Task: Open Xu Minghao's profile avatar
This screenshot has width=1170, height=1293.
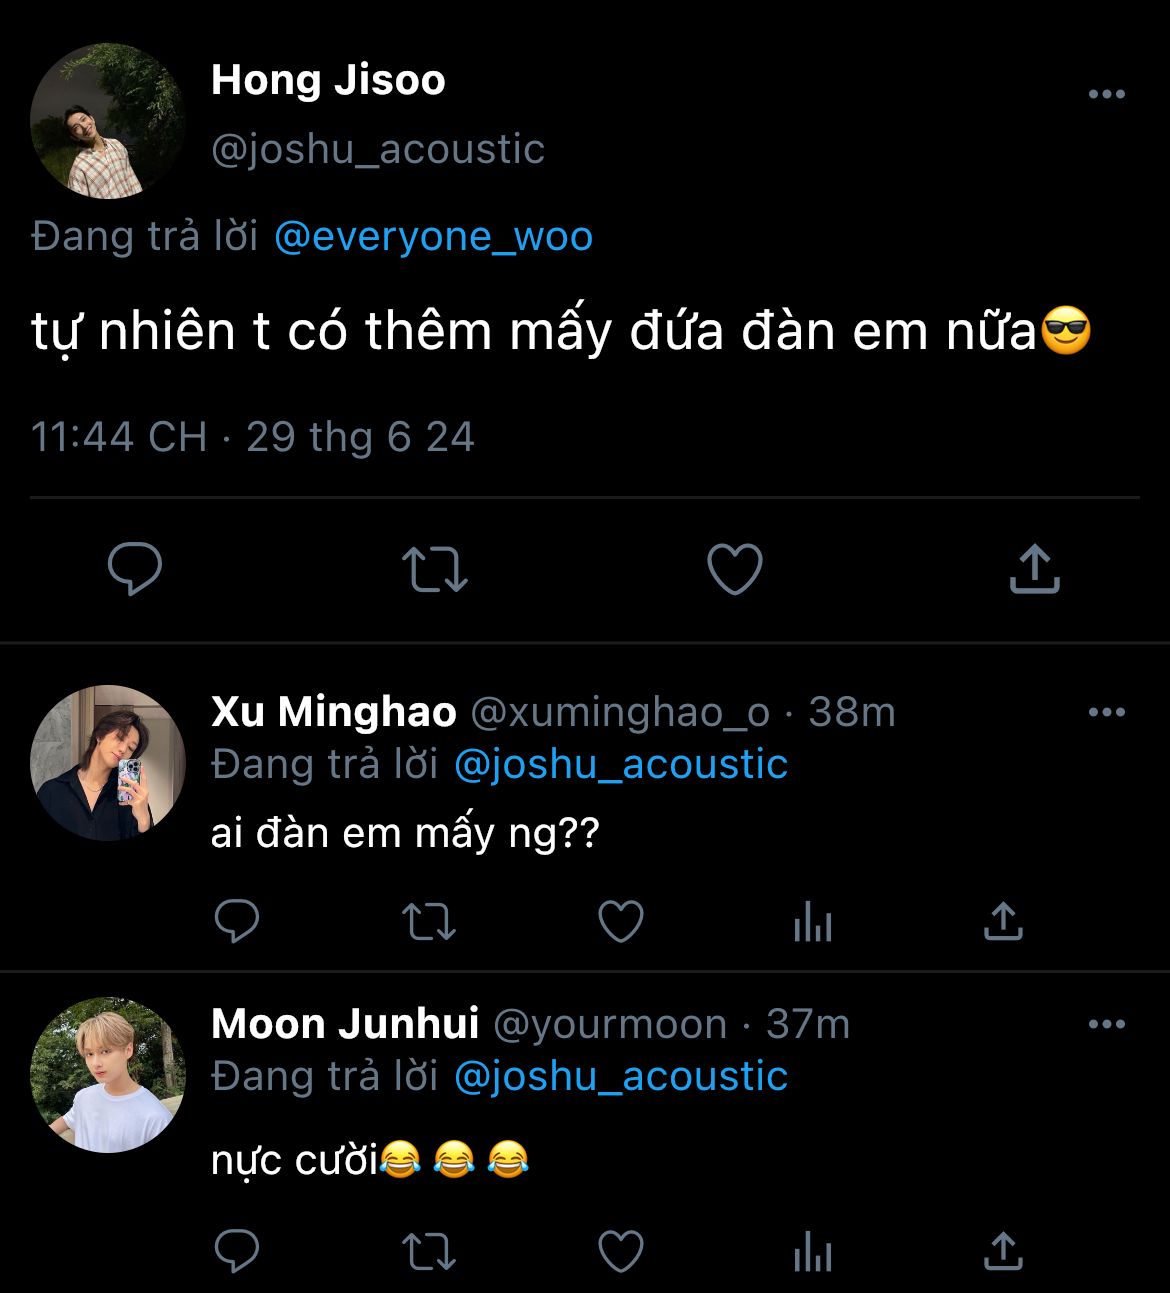Action: (x=107, y=762)
